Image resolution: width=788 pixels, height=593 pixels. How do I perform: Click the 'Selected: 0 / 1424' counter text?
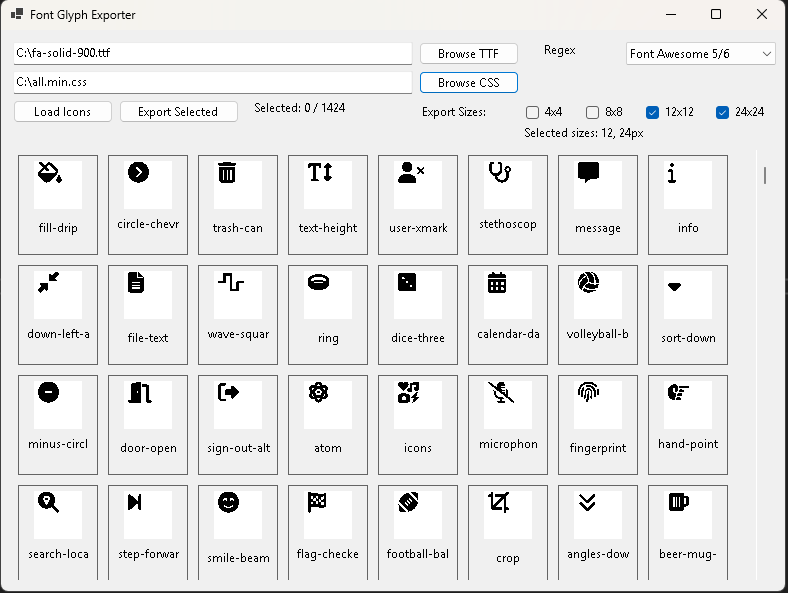pos(300,108)
